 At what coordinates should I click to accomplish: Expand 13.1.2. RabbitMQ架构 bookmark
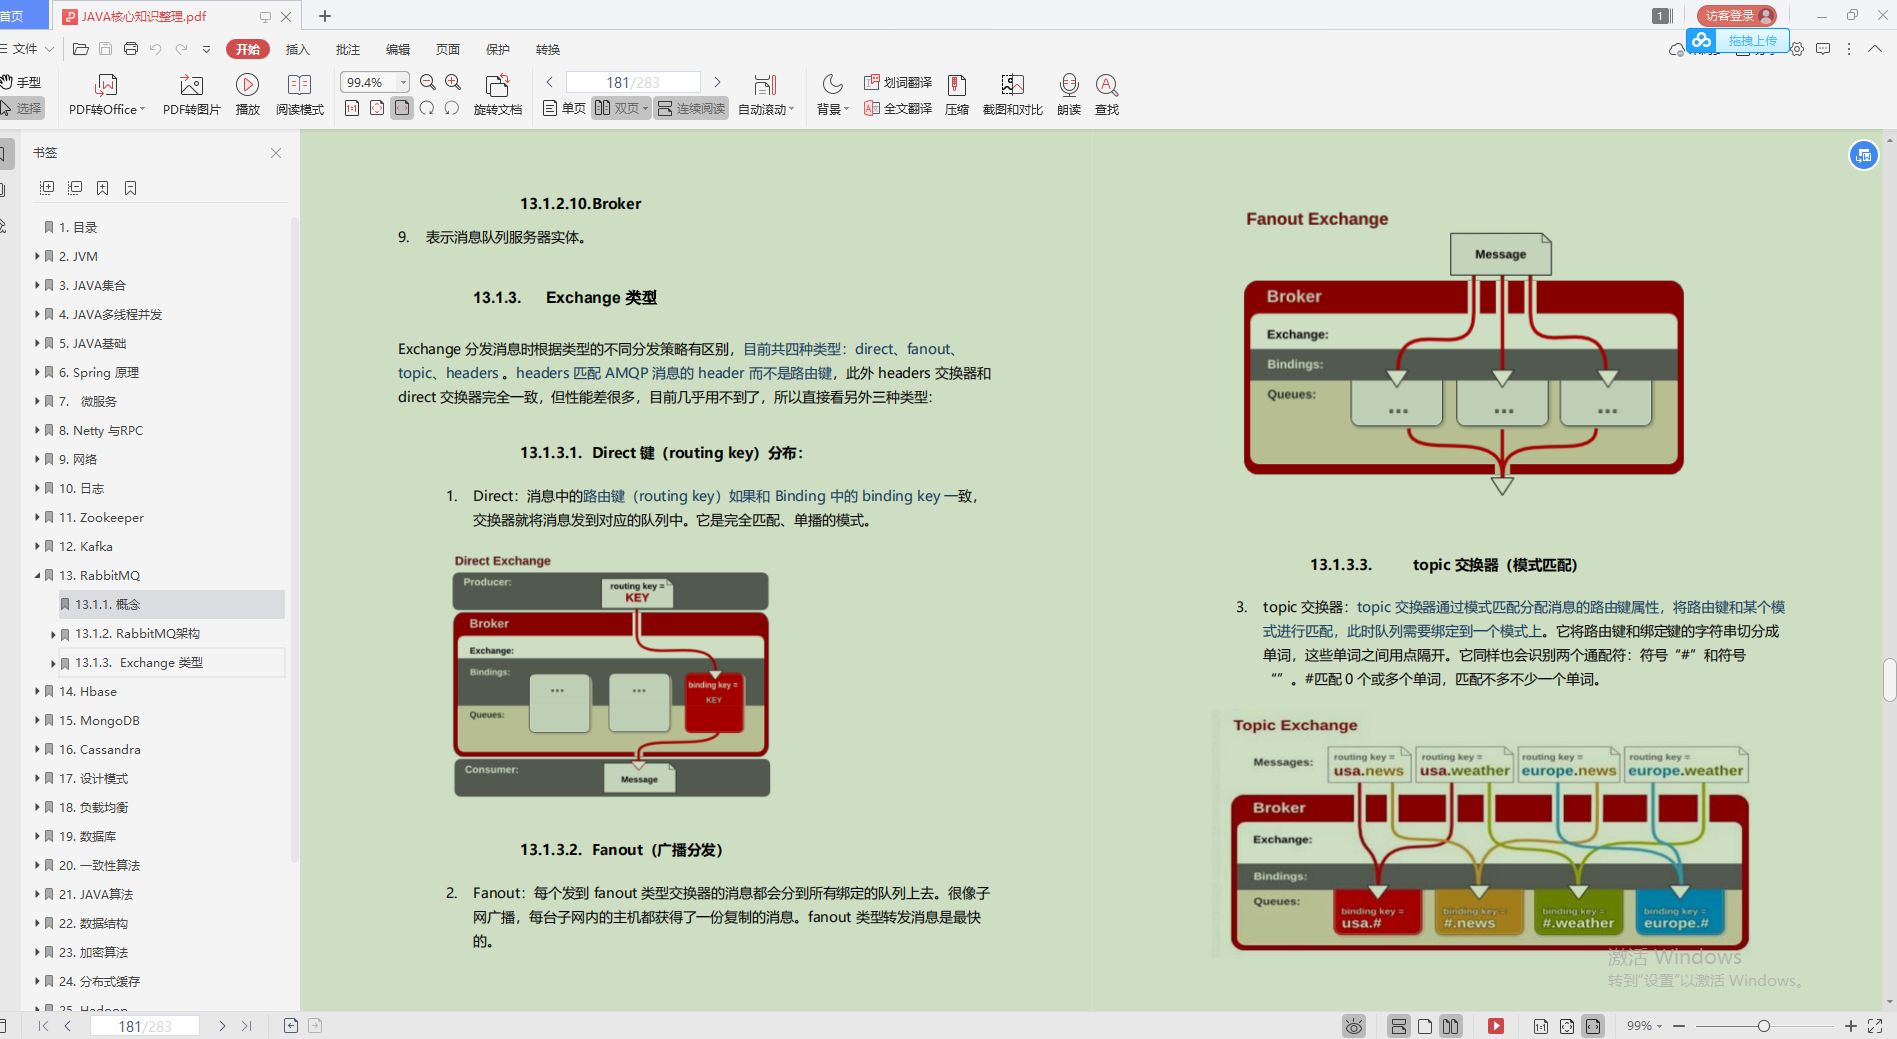53,634
